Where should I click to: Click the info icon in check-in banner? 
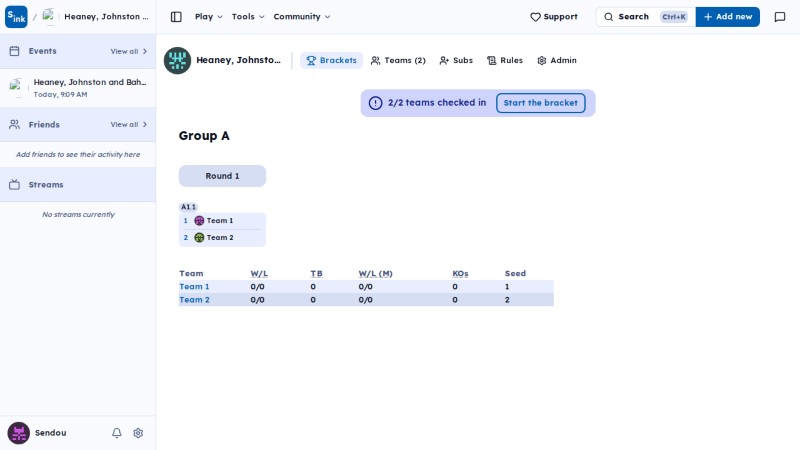pos(376,103)
